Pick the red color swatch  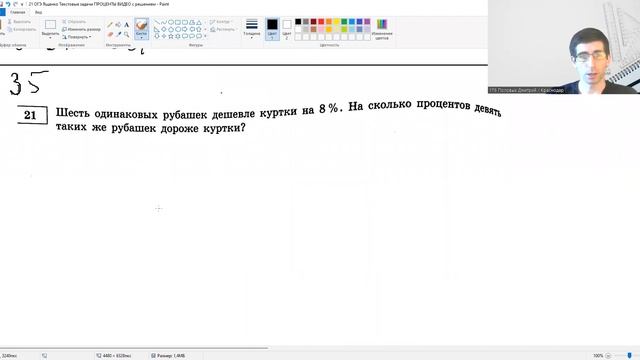click(321, 22)
